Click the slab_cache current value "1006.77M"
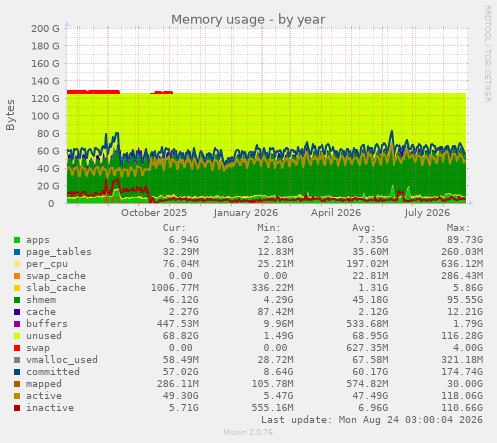Image resolution: width=497 pixels, height=443 pixels. click(x=175, y=288)
